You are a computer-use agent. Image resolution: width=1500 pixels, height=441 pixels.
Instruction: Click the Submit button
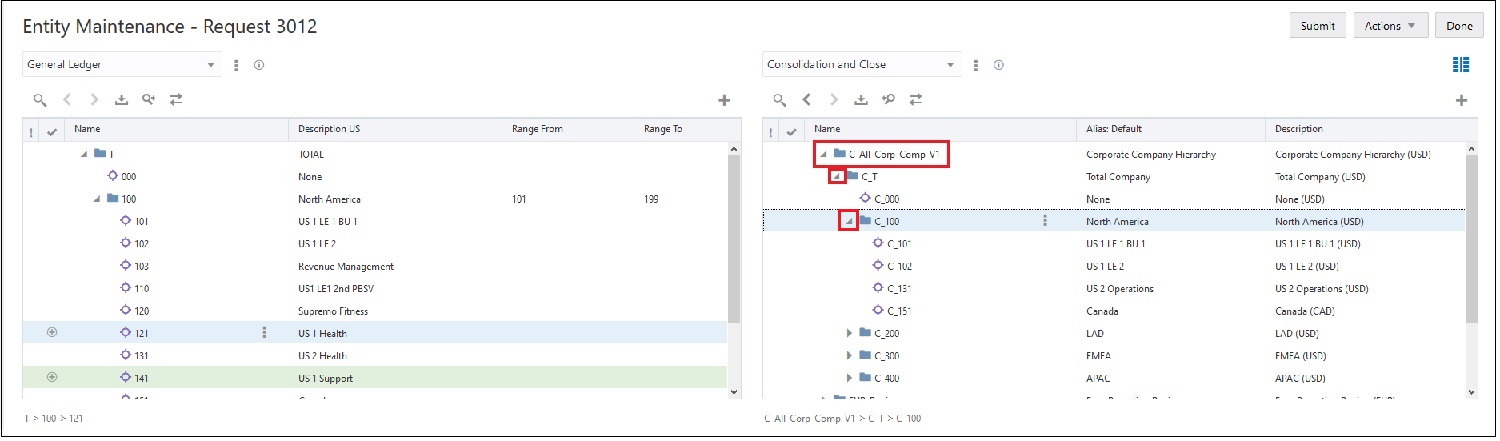(x=1317, y=27)
